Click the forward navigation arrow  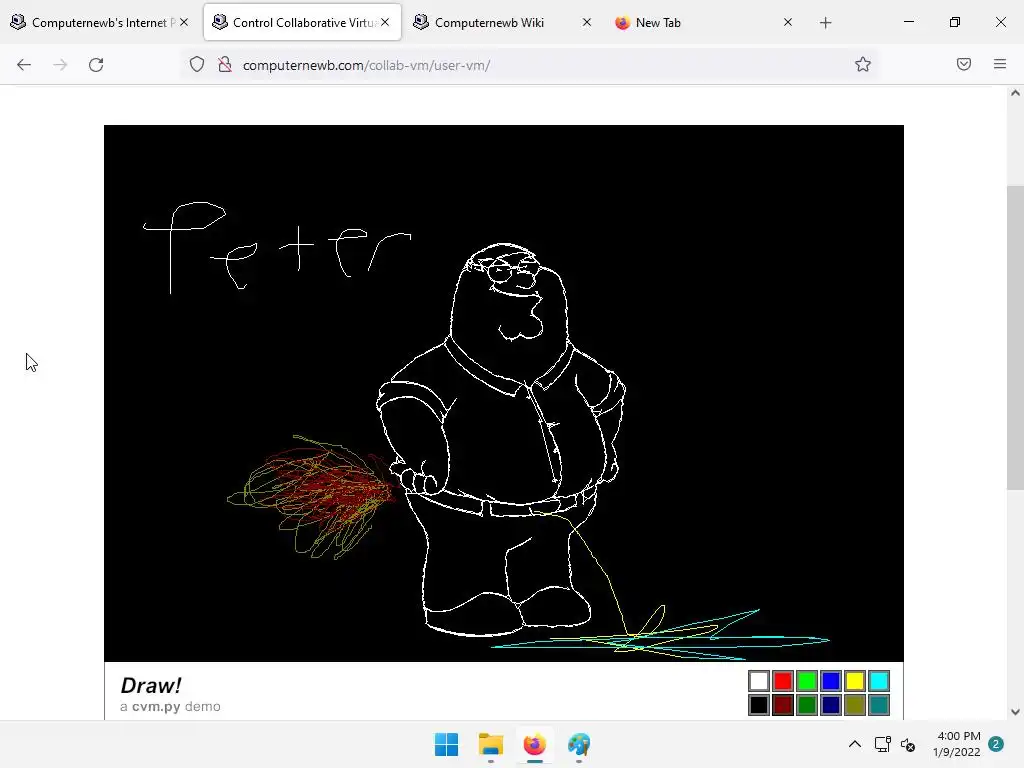coord(60,65)
